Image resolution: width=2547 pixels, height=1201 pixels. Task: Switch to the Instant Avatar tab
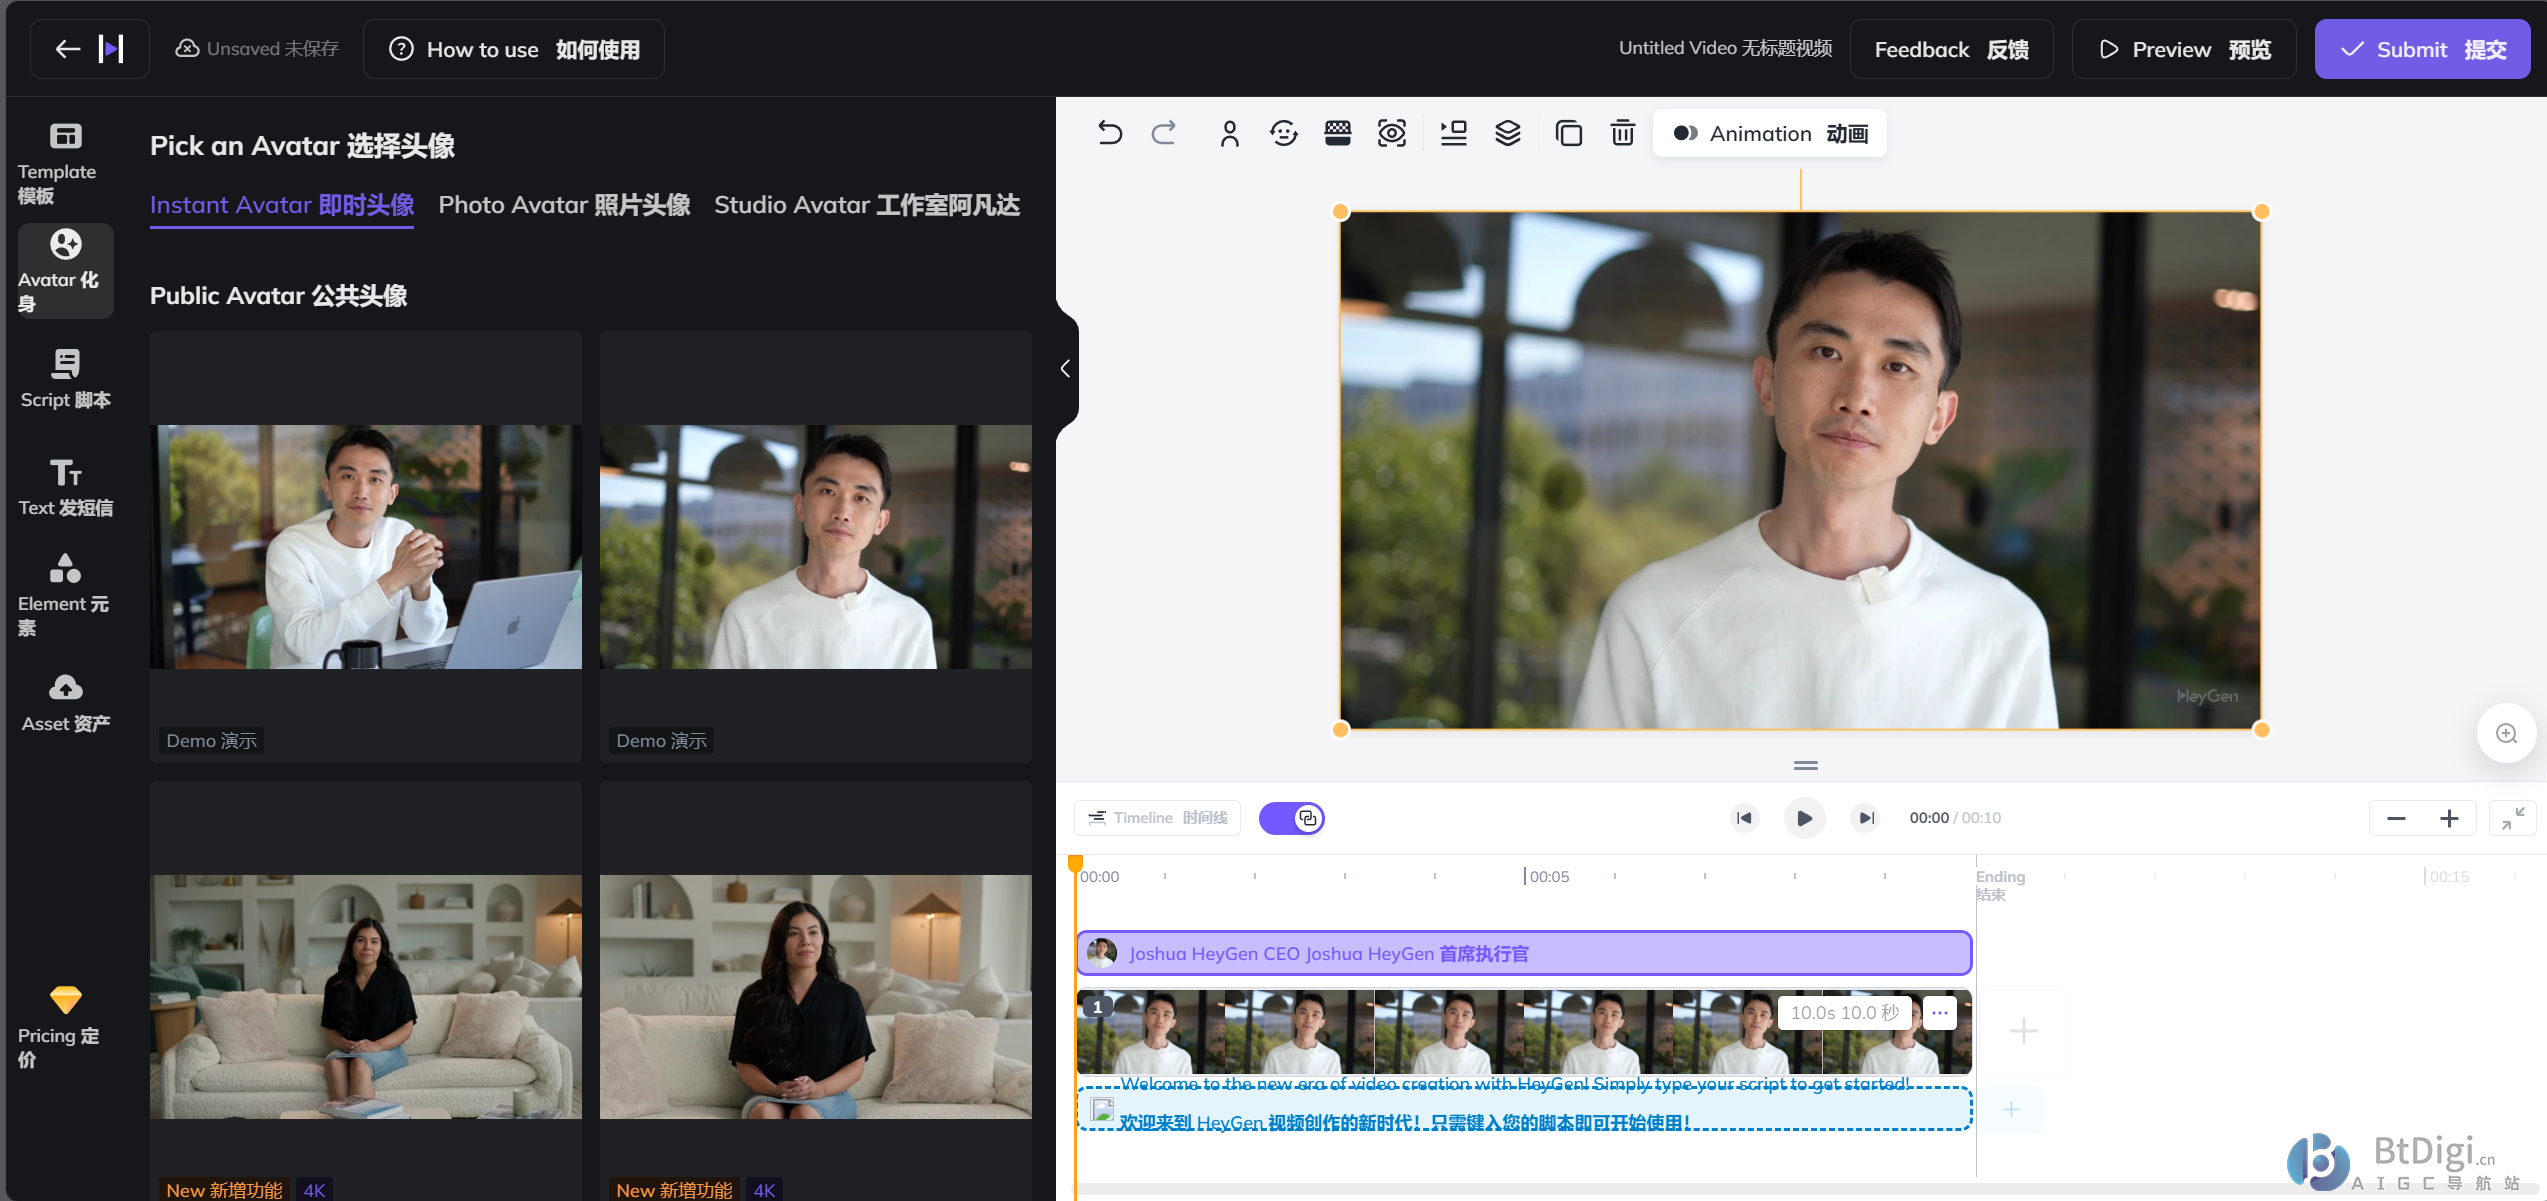point(282,205)
